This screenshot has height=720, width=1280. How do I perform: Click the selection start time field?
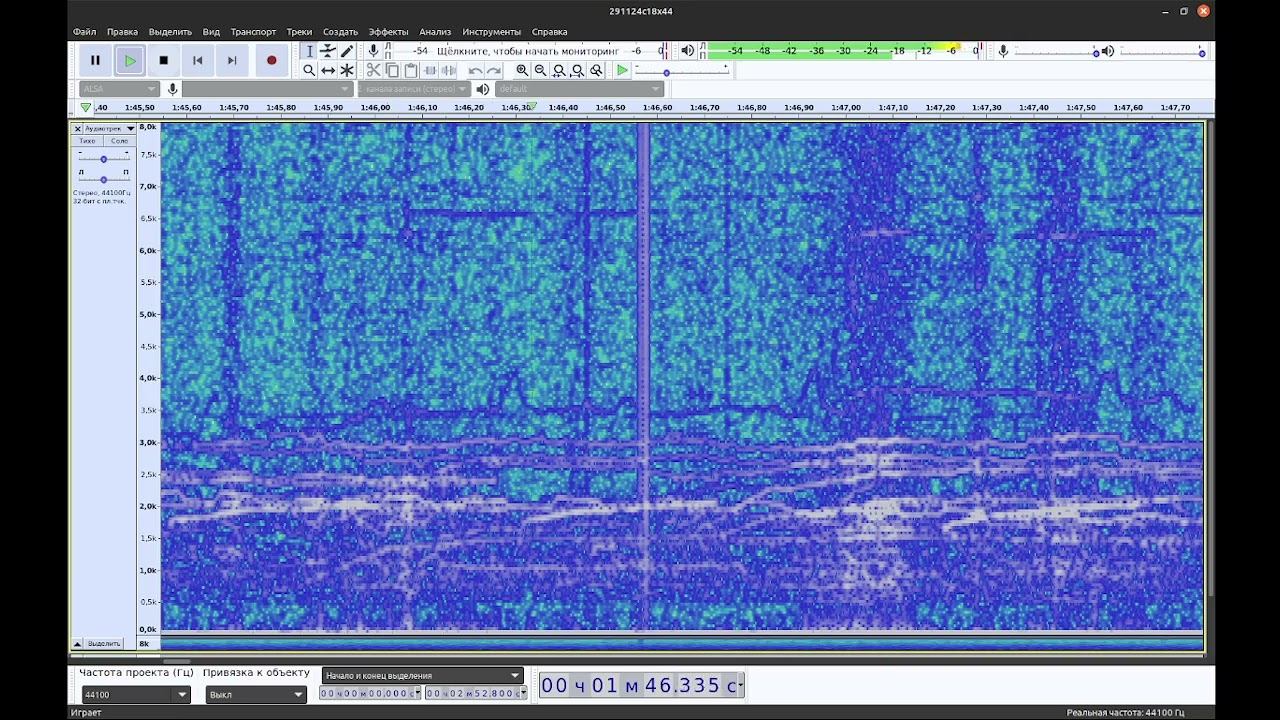[370, 693]
